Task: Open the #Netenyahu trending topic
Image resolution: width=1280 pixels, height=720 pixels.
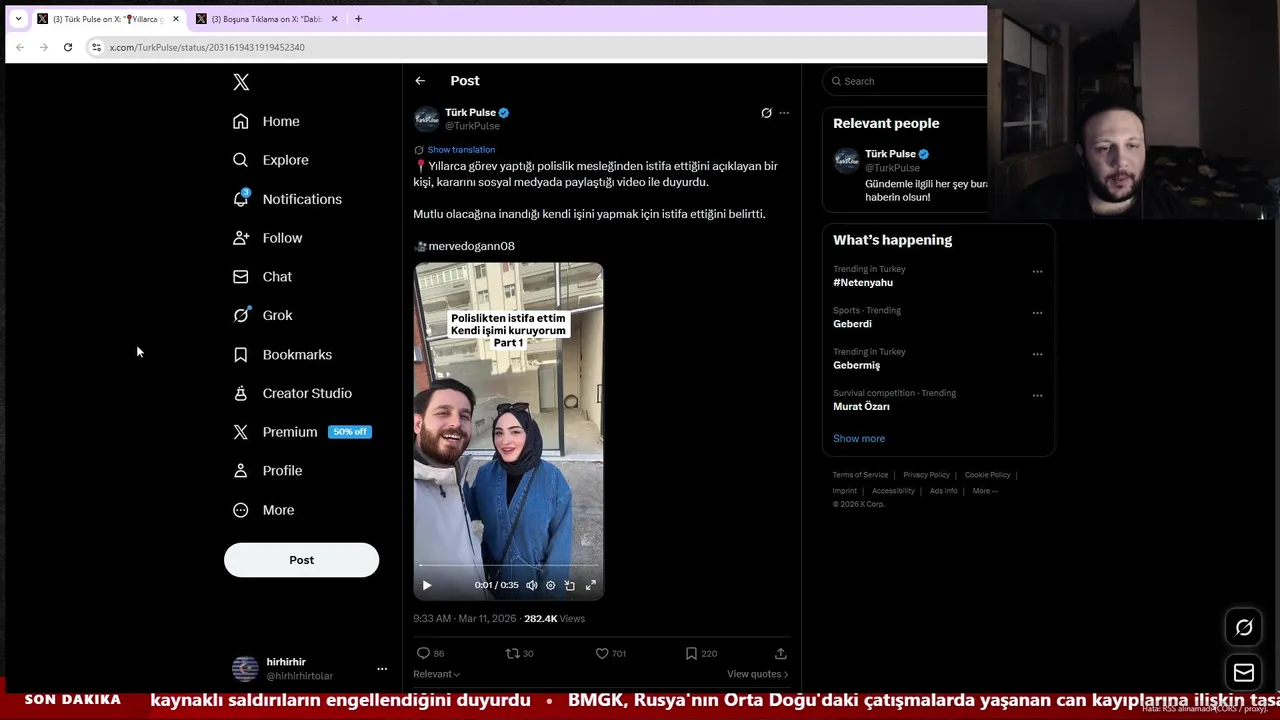Action: [x=863, y=283]
